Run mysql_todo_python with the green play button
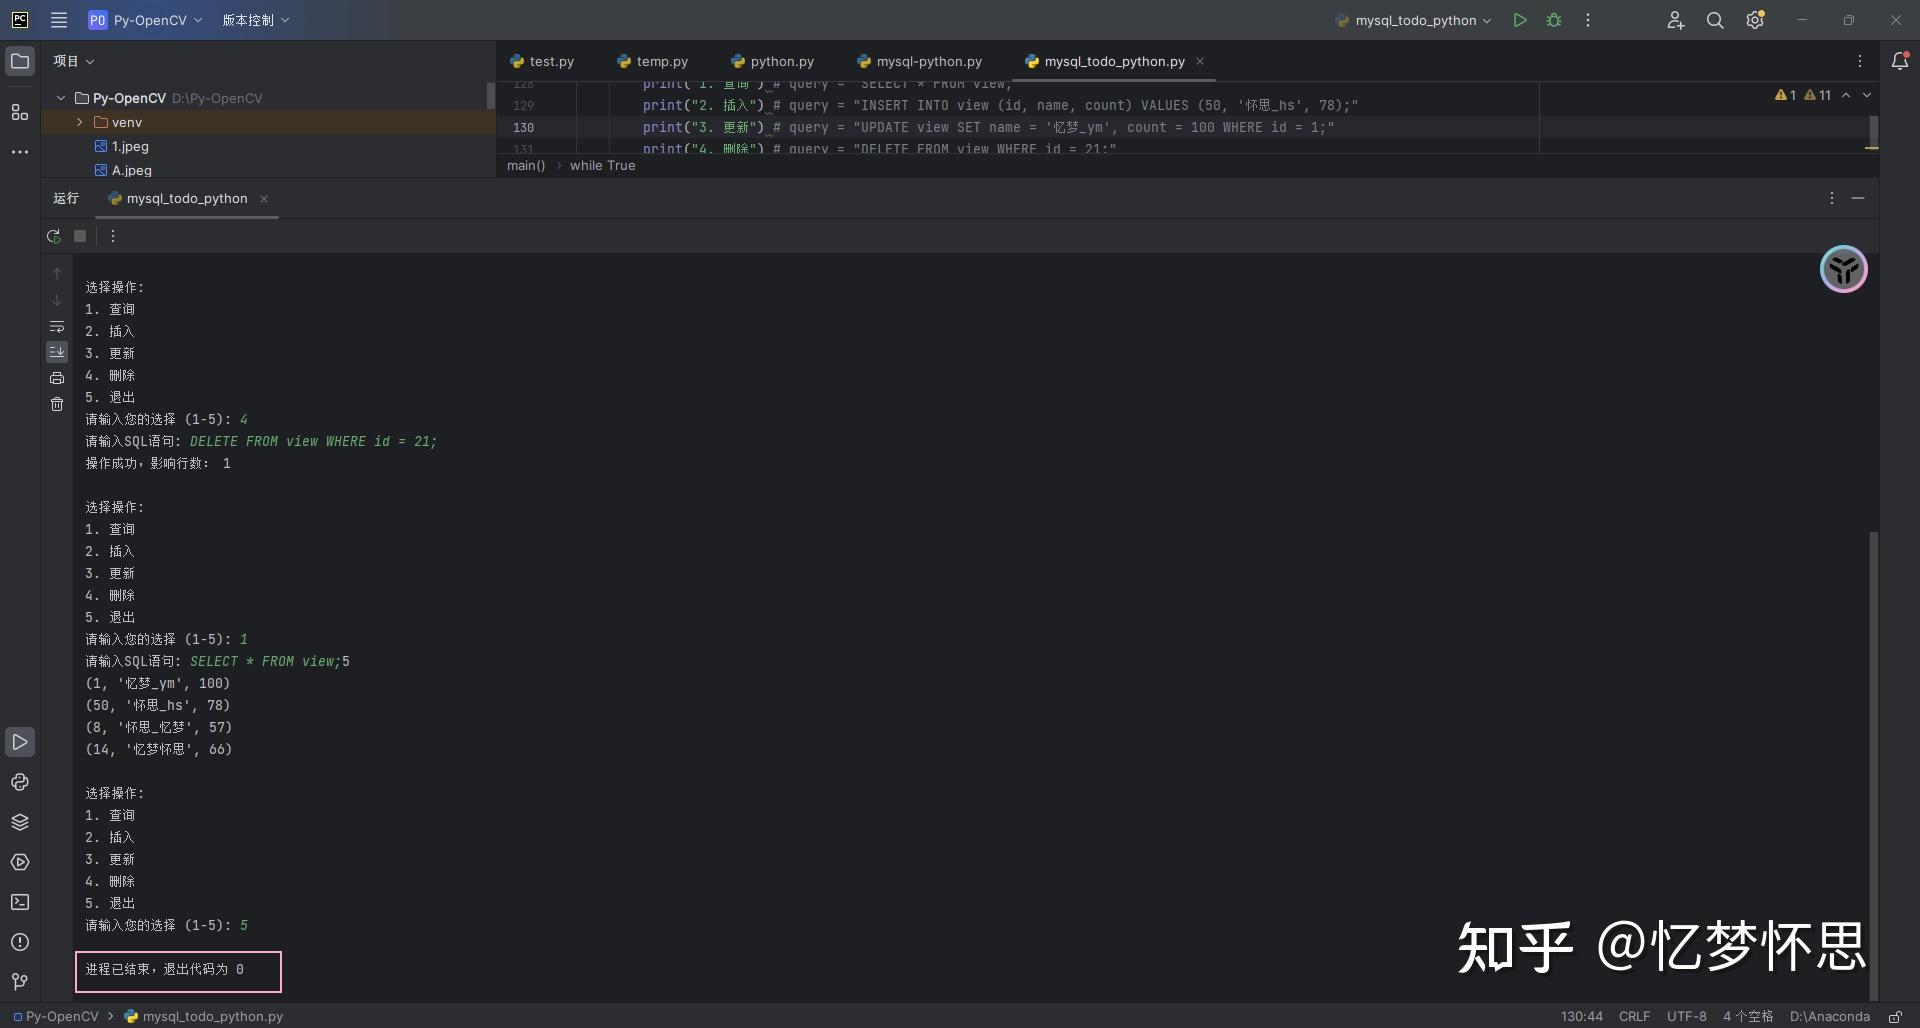Screen dimensions: 1920x1028 (x=1520, y=20)
